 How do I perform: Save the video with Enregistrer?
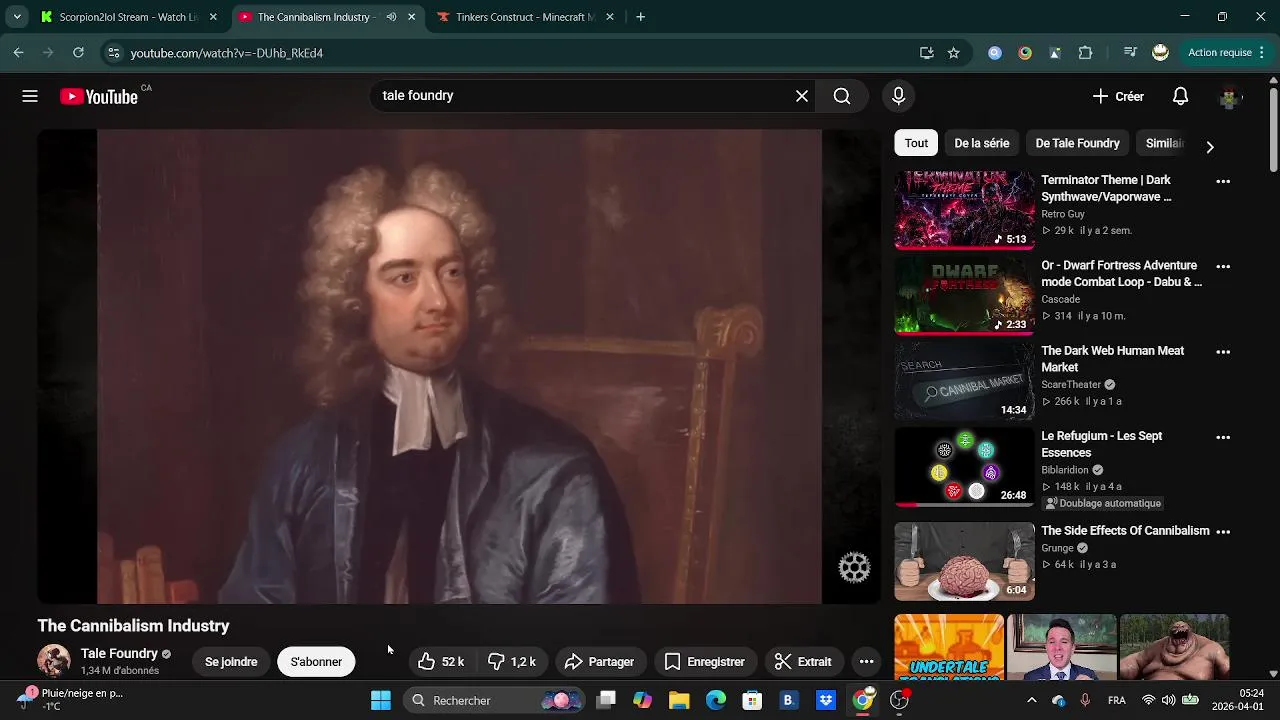click(x=705, y=662)
